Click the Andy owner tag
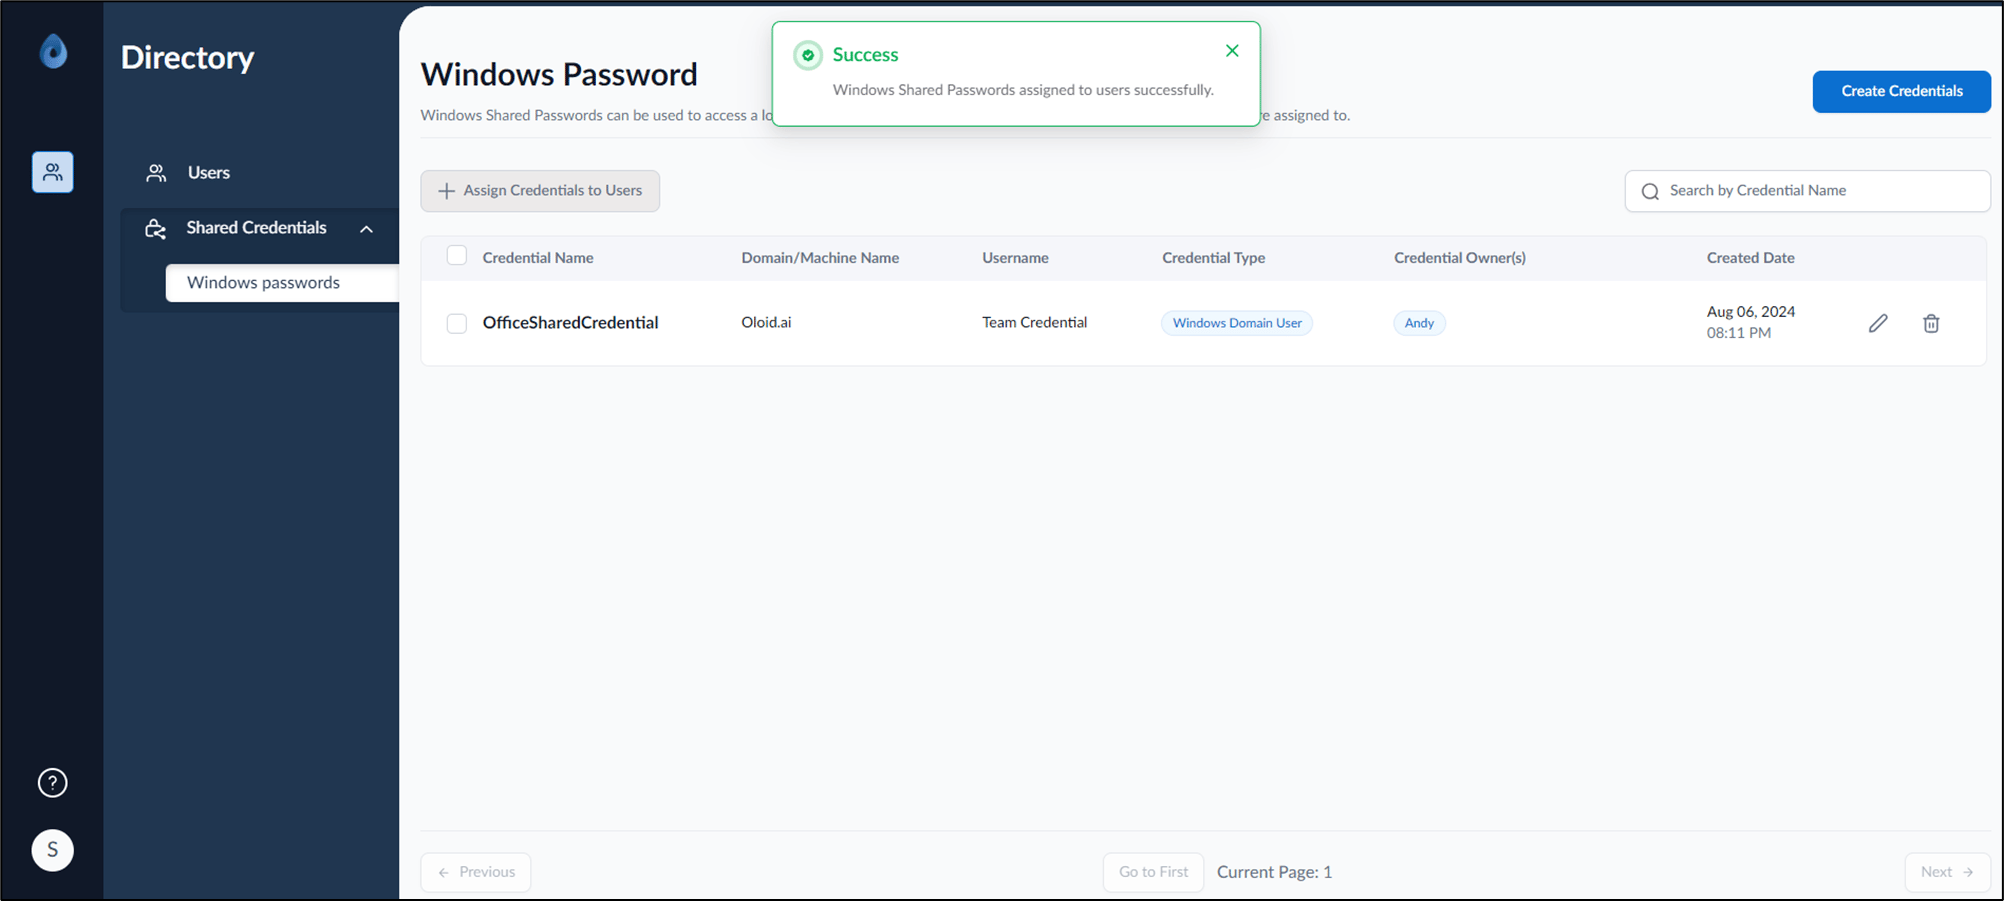Screen dimensions: 2004x901 pyautogui.click(x=1419, y=323)
